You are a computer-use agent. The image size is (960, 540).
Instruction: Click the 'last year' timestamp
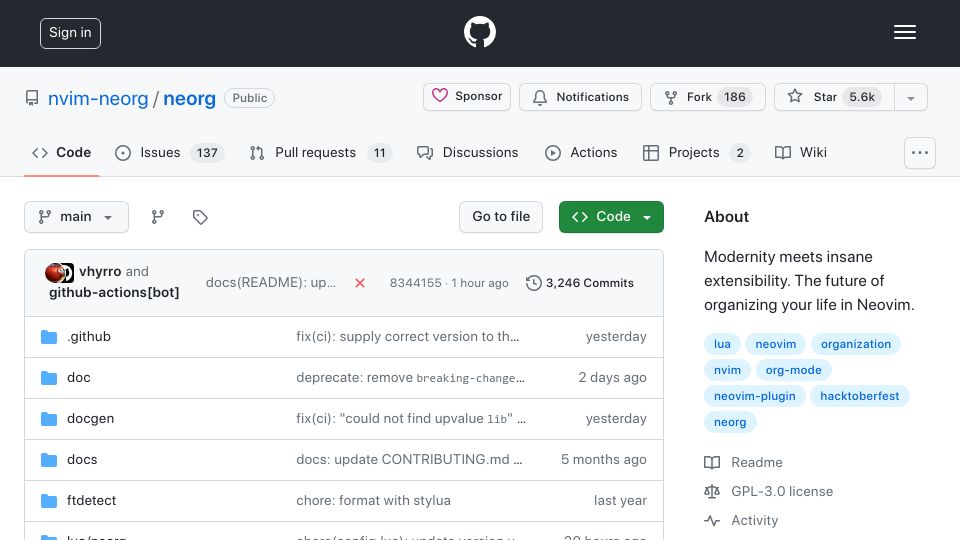click(x=620, y=501)
